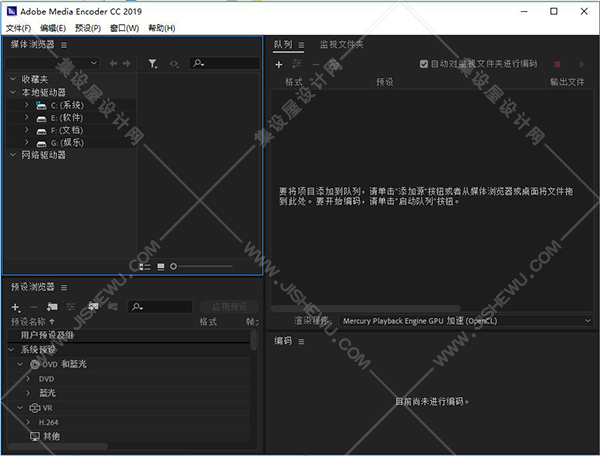The height and width of the screenshot is (456, 600).
Task: Open the 编码 panel menu icon
Action: click(x=301, y=342)
